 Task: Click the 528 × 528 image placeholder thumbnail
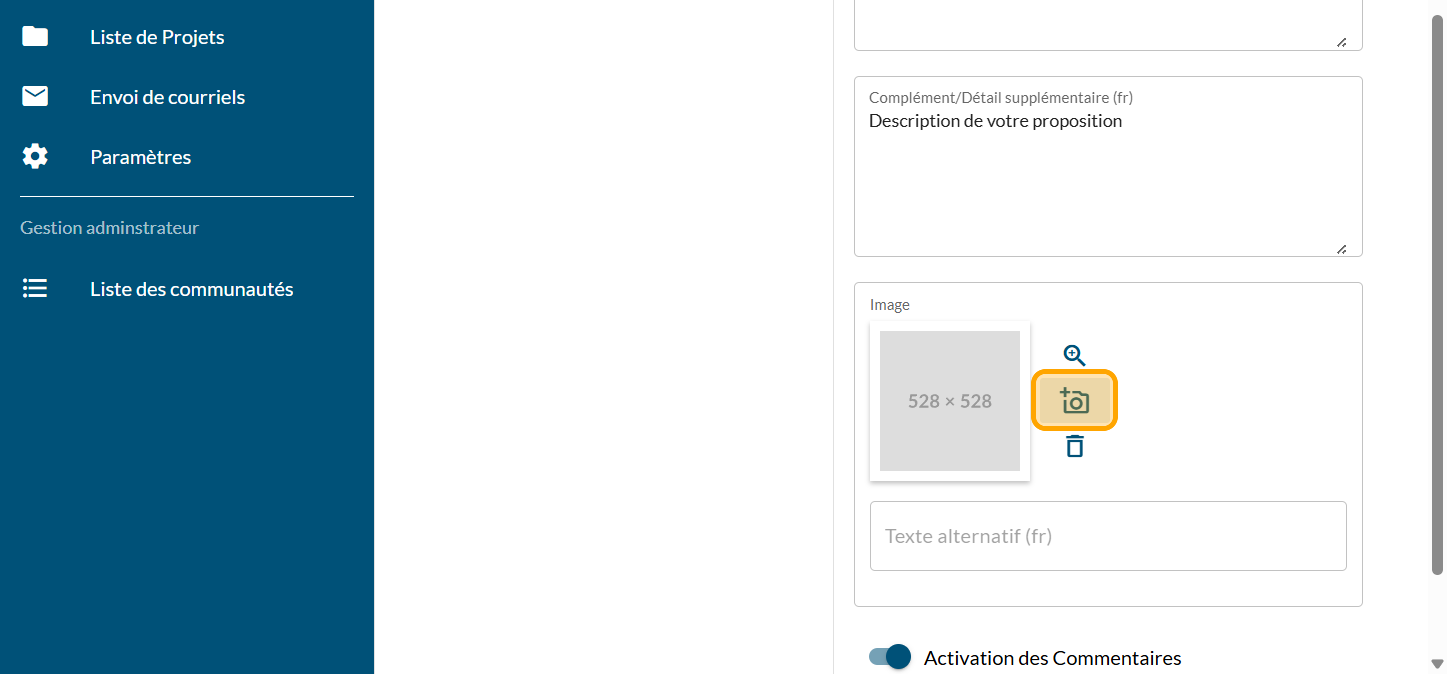coord(949,401)
